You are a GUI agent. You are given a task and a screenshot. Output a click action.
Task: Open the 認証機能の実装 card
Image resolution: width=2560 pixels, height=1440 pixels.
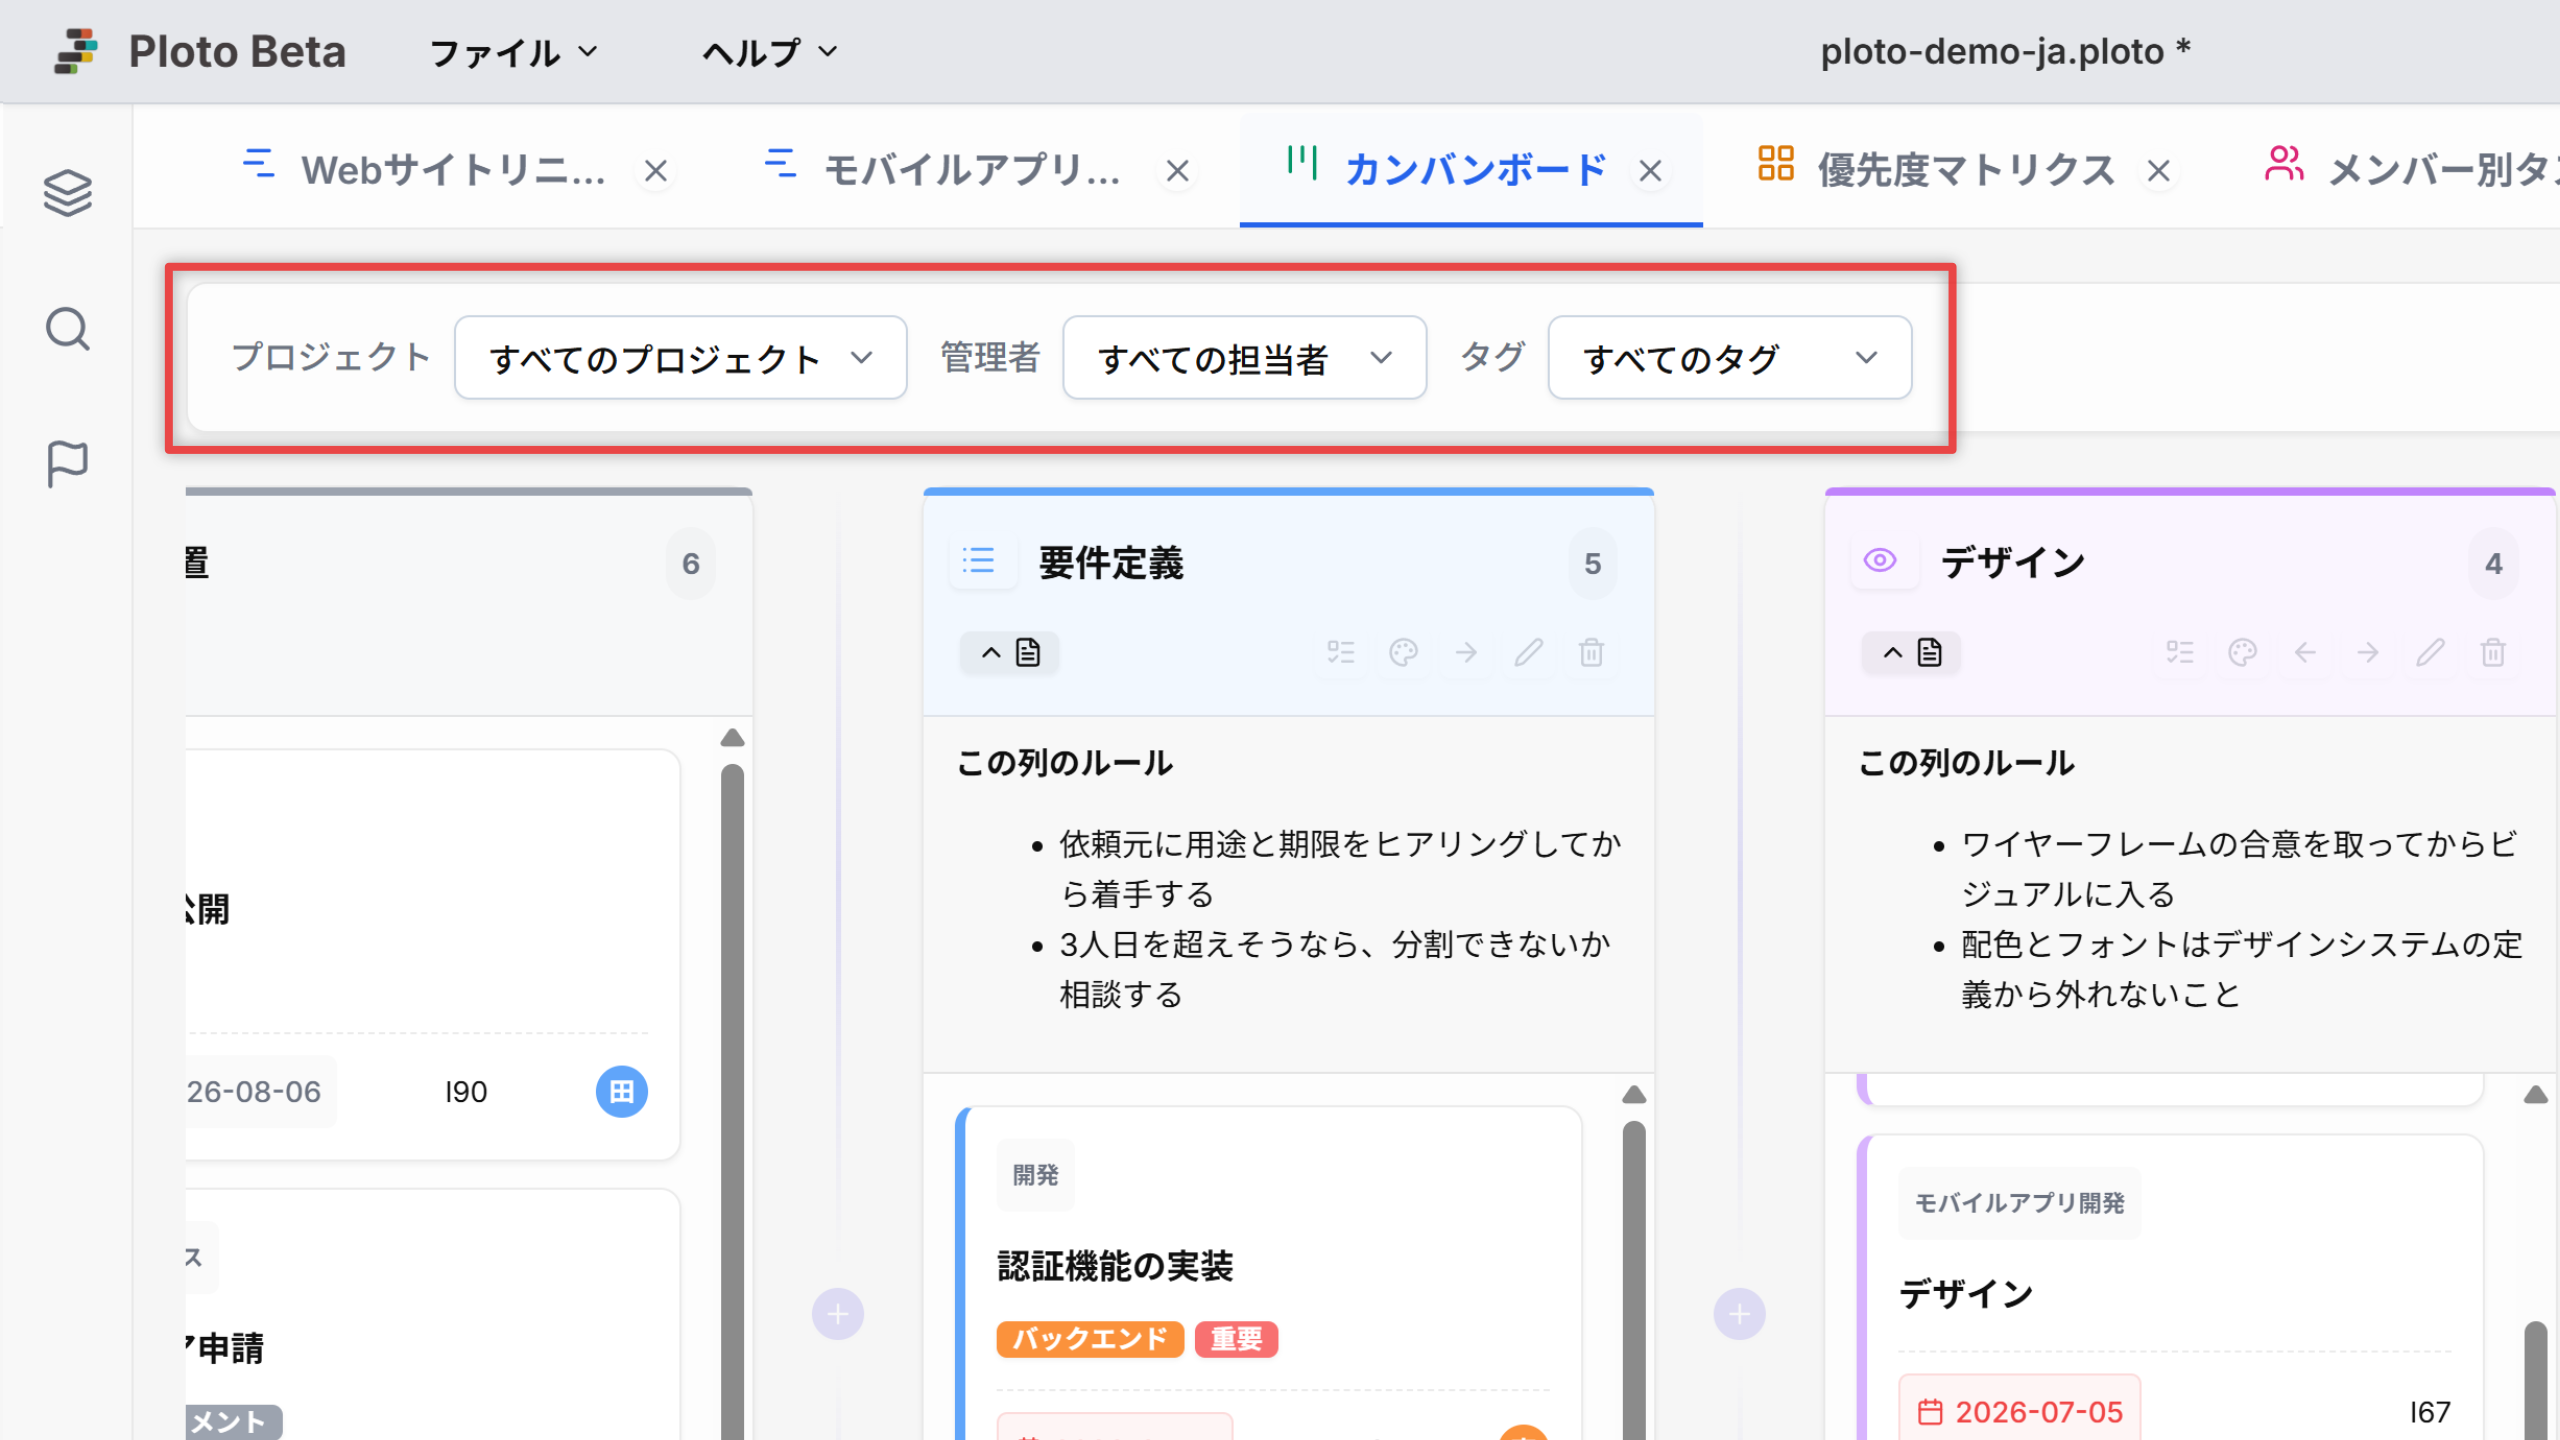[1115, 1266]
